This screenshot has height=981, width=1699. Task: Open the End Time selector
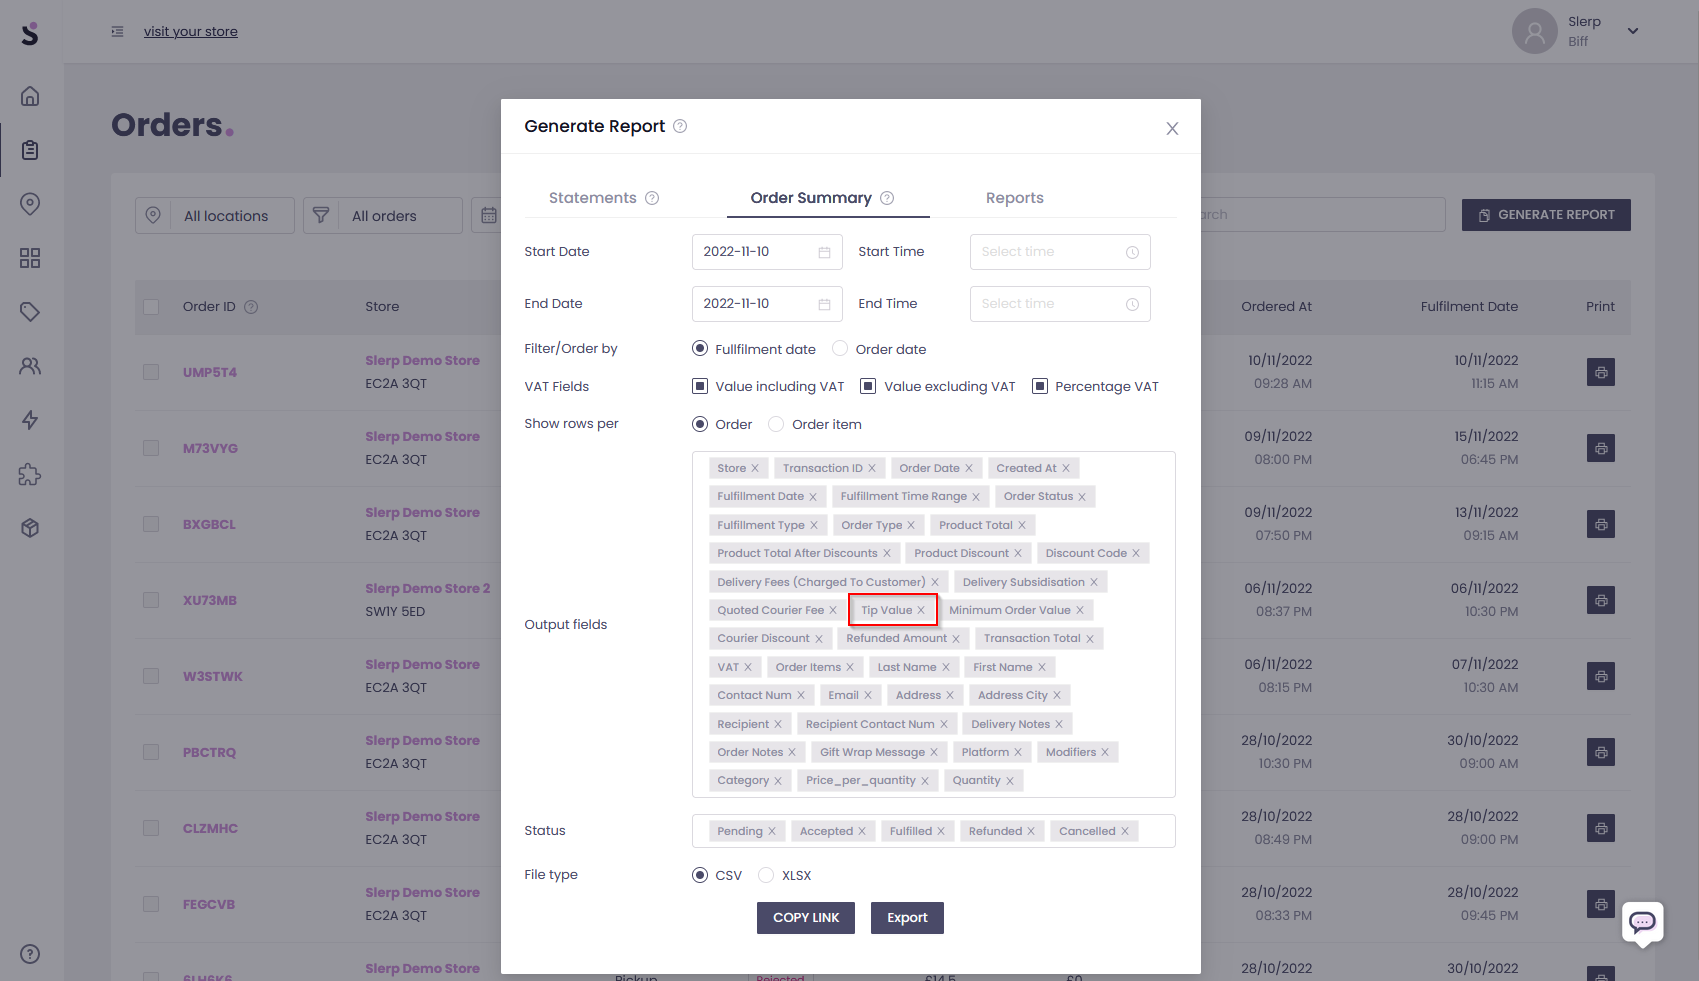(x=1059, y=304)
